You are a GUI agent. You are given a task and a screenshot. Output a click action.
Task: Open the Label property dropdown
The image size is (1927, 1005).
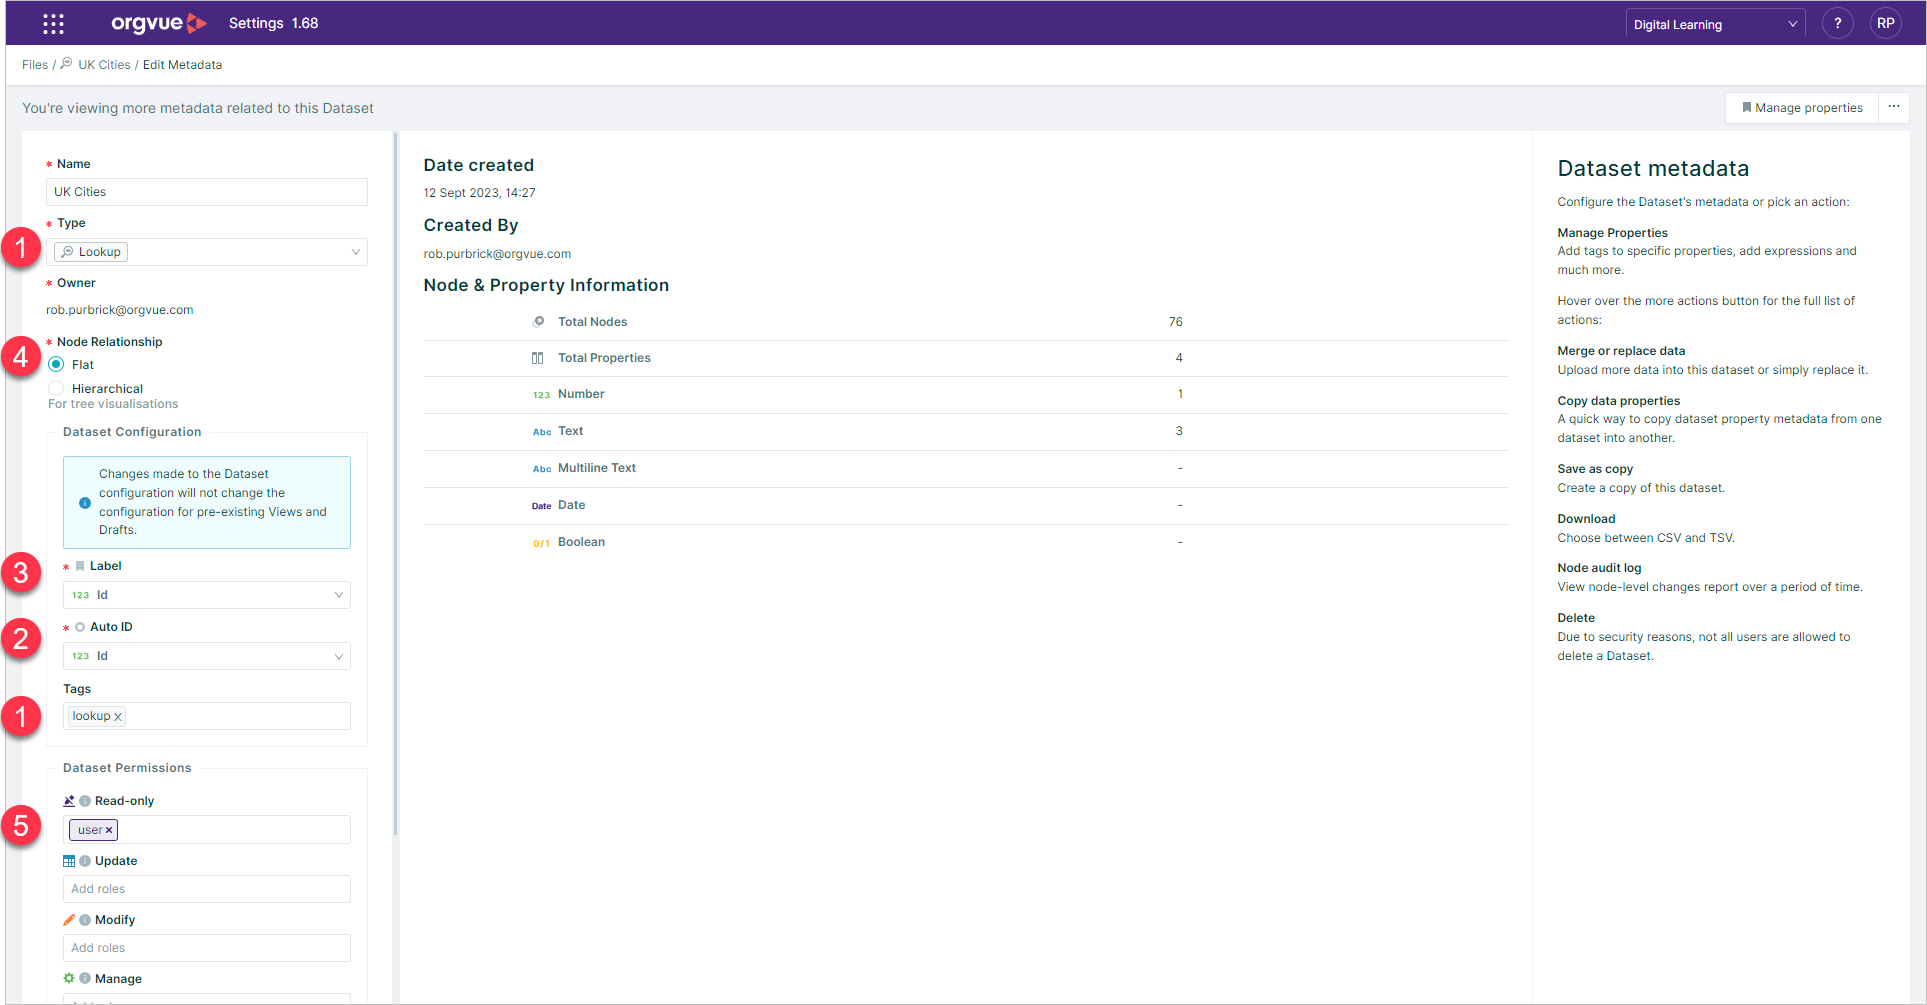[x=207, y=595]
